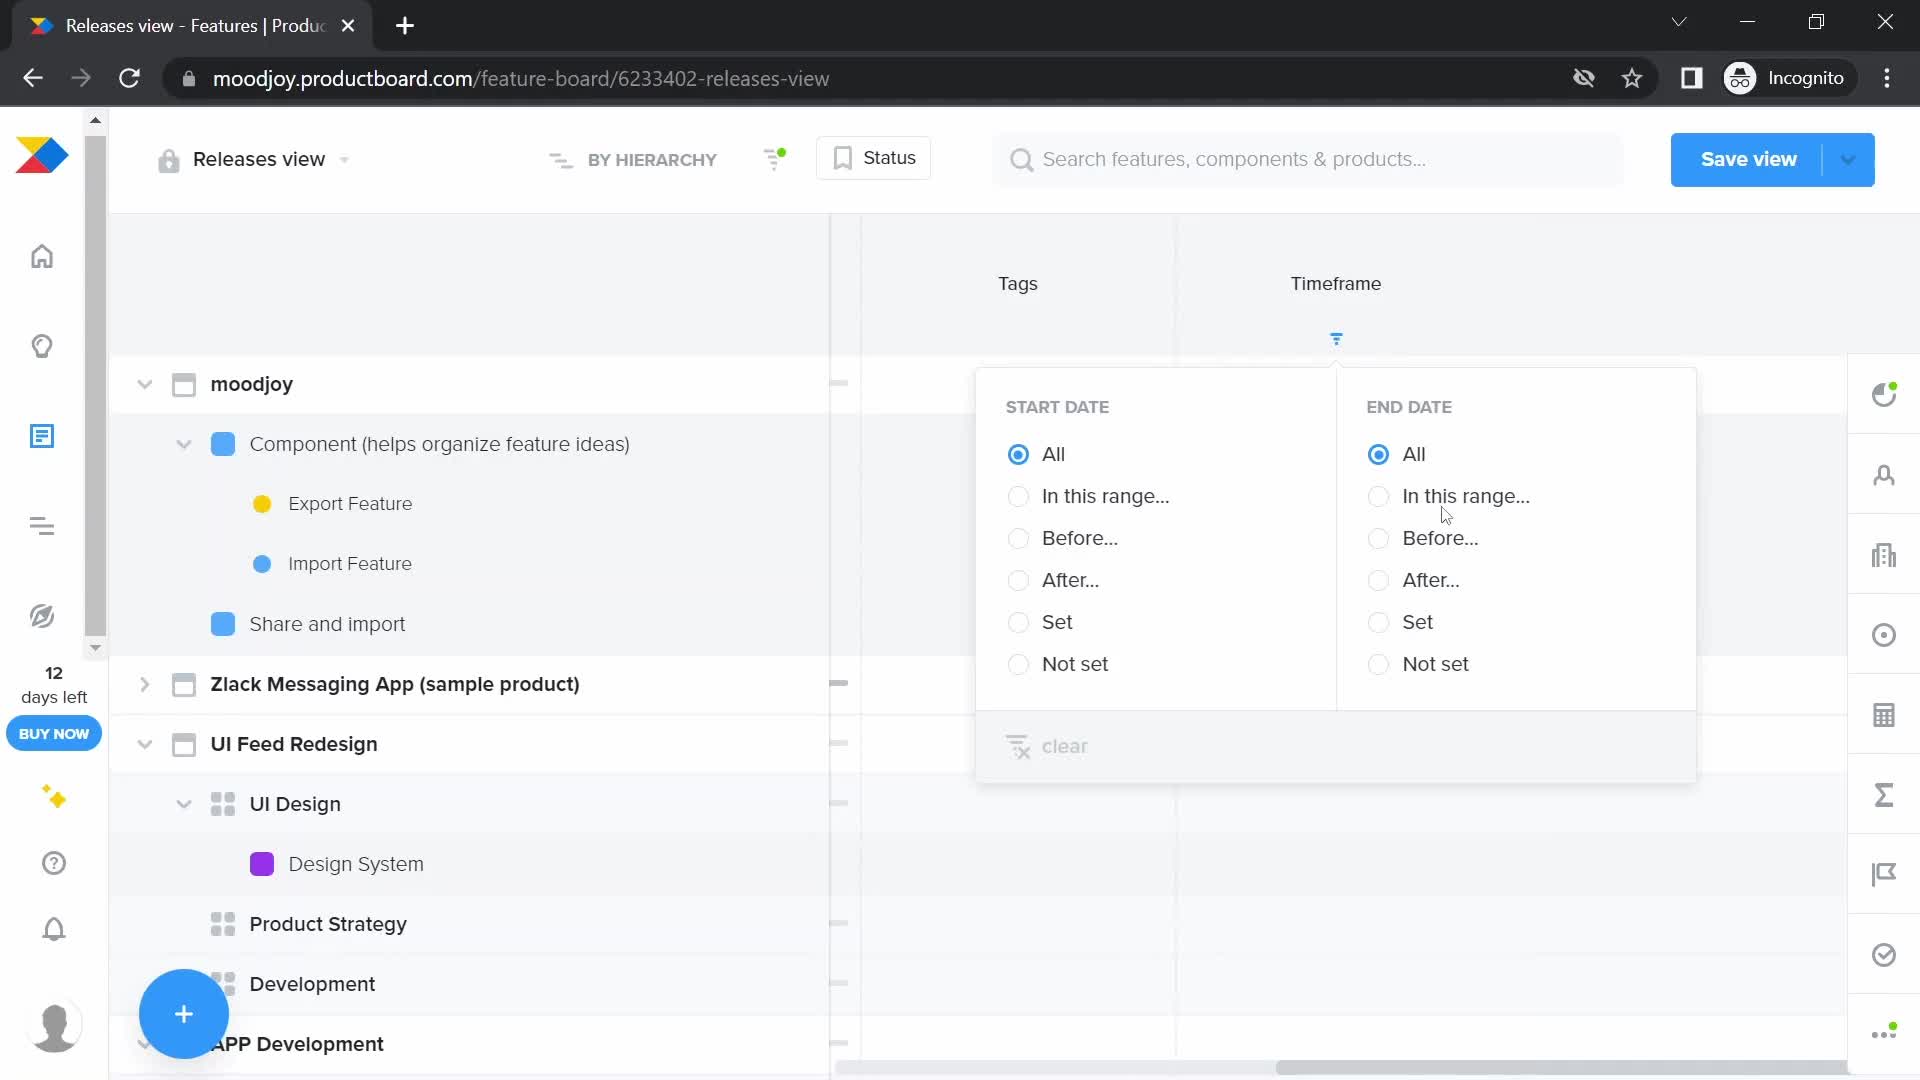
Task: Select the Releases view browser tab
Action: point(194,26)
